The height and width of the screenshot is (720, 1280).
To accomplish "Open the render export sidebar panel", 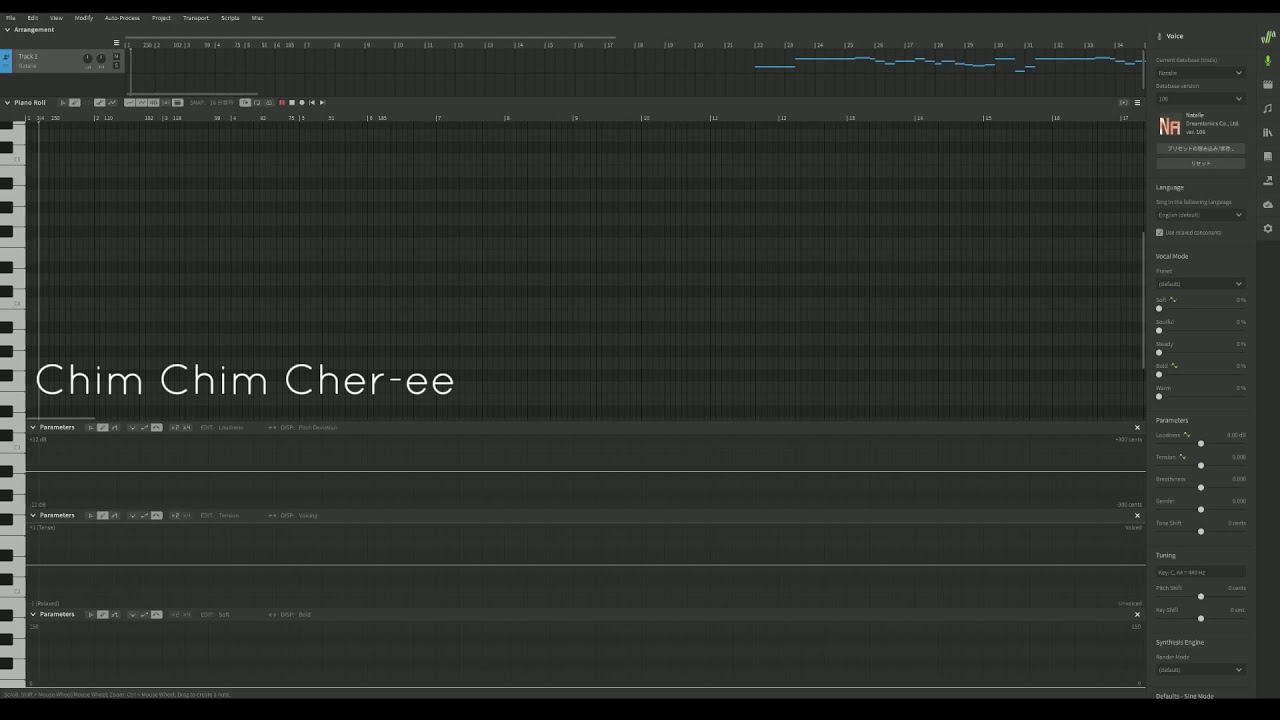I will (x=1268, y=180).
